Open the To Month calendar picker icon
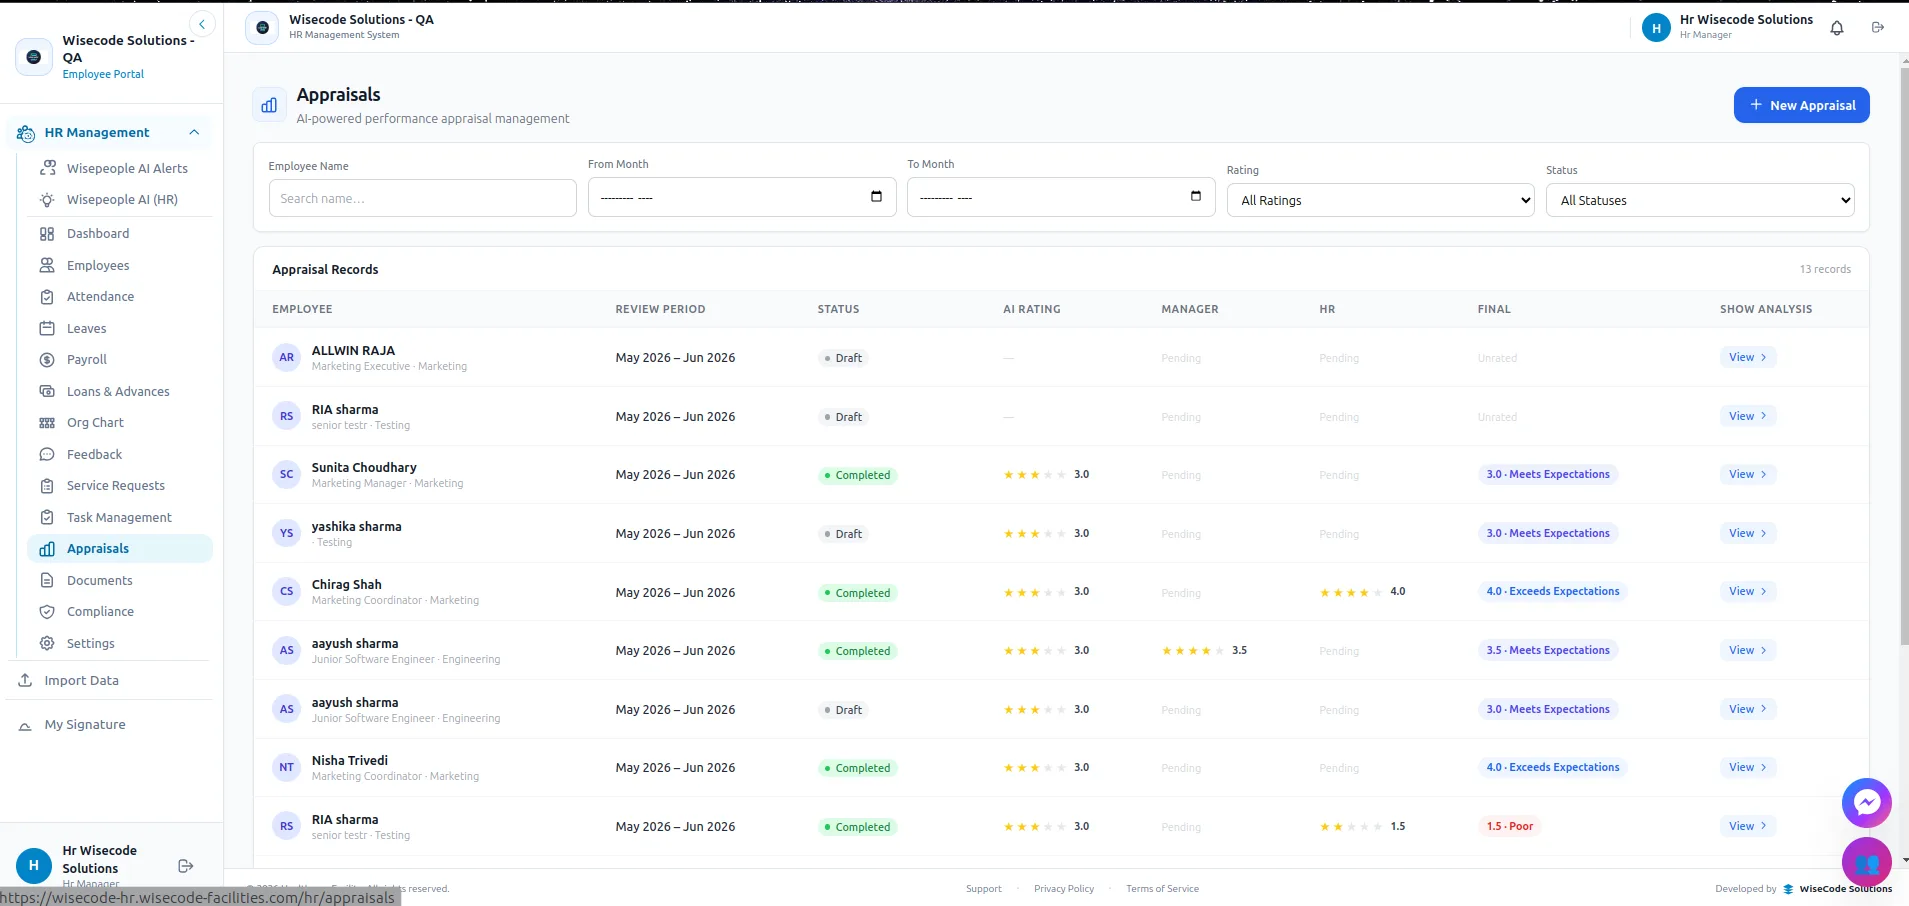The image size is (1909, 906). [x=1195, y=196]
